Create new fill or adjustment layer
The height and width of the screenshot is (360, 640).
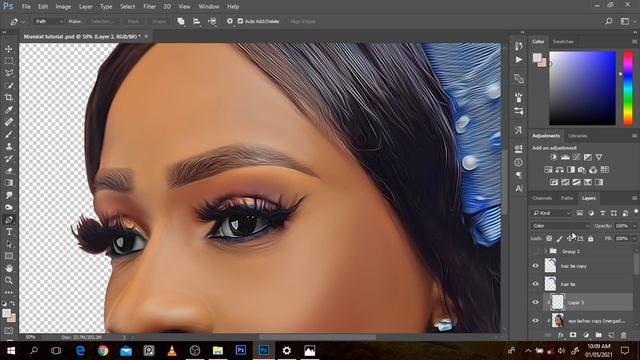click(586, 335)
